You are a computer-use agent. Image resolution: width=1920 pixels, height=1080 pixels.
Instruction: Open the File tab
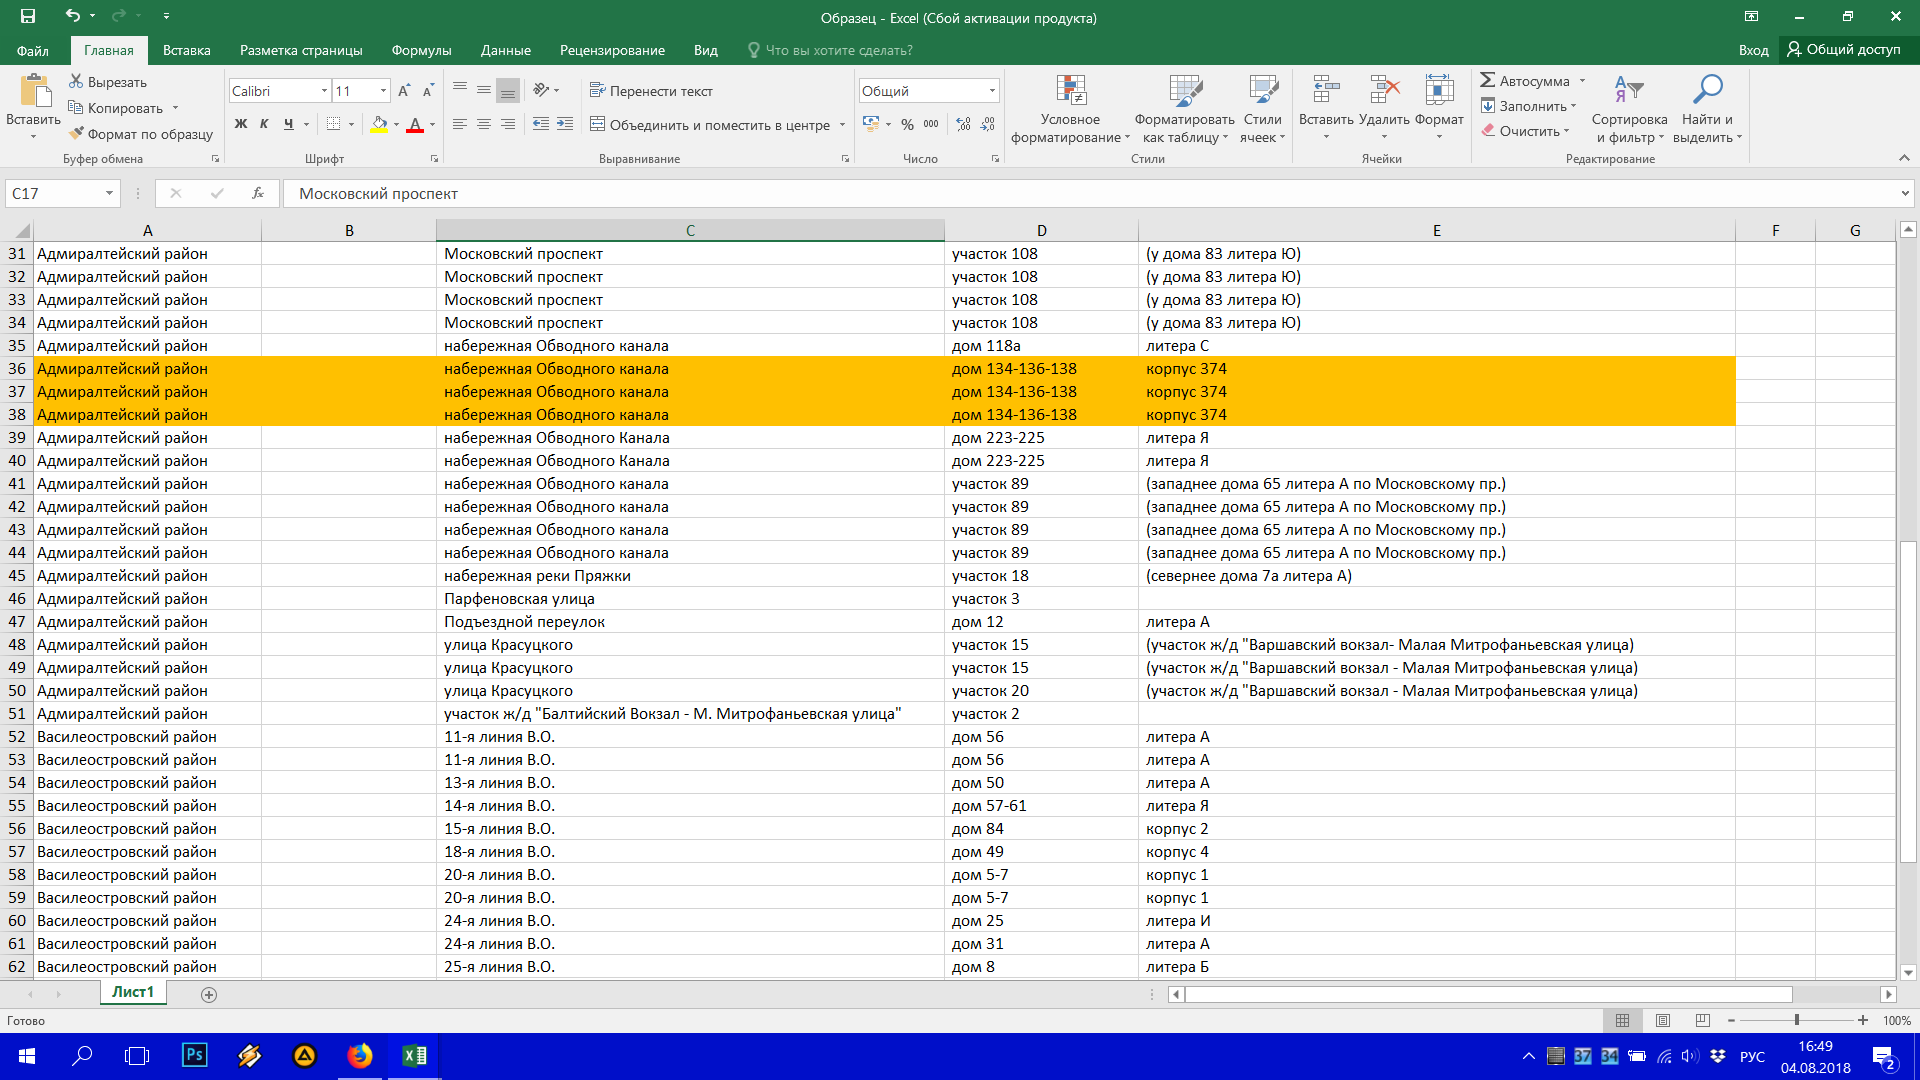(x=33, y=50)
